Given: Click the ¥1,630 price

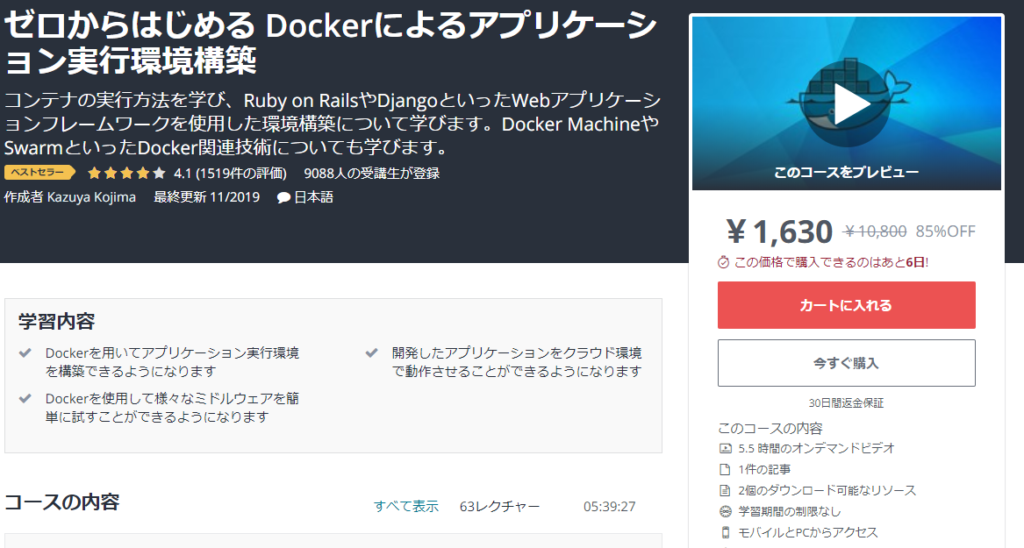Looking at the screenshot, I should 780,231.
